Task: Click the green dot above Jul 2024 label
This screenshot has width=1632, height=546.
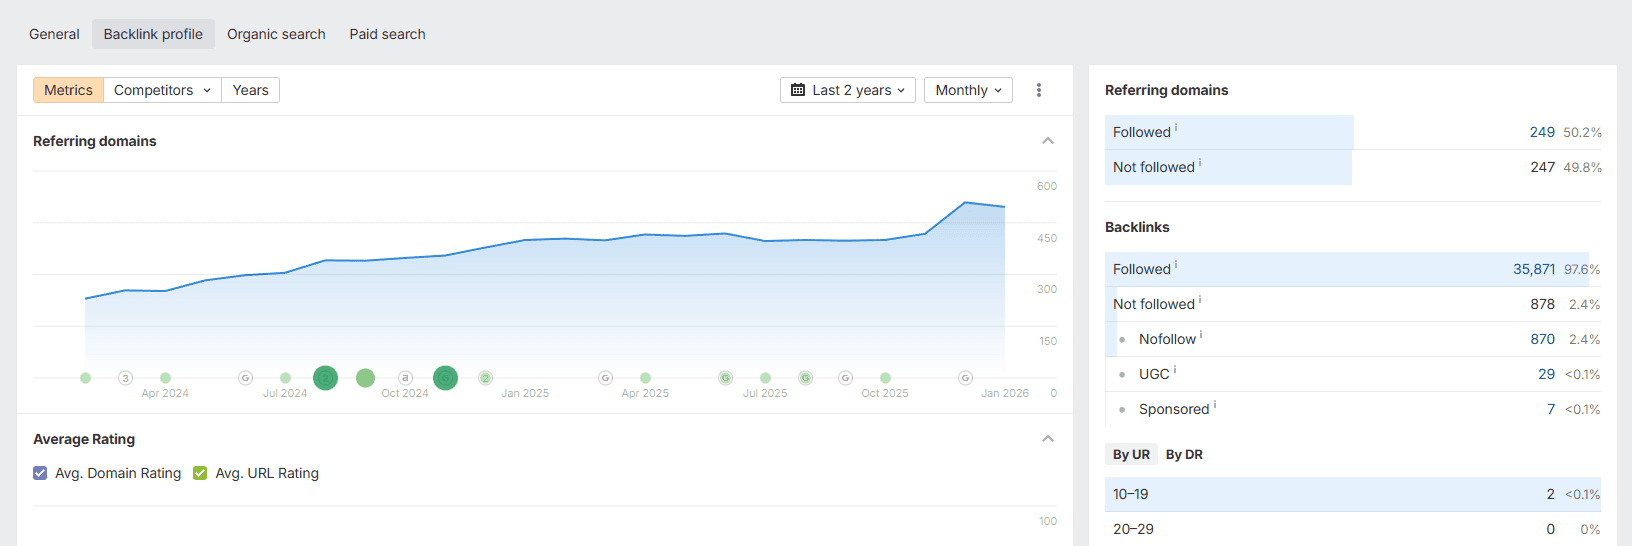Action: (285, 378)
